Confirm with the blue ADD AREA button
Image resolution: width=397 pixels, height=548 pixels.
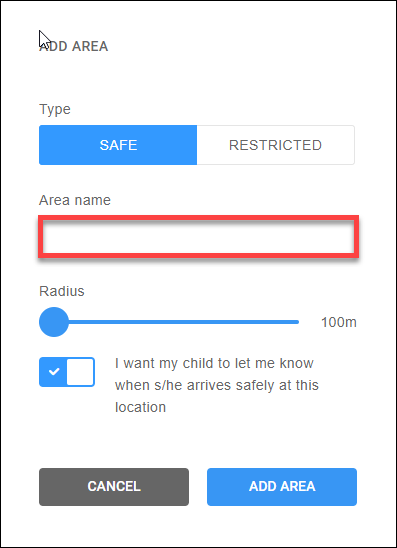(282, 486)
